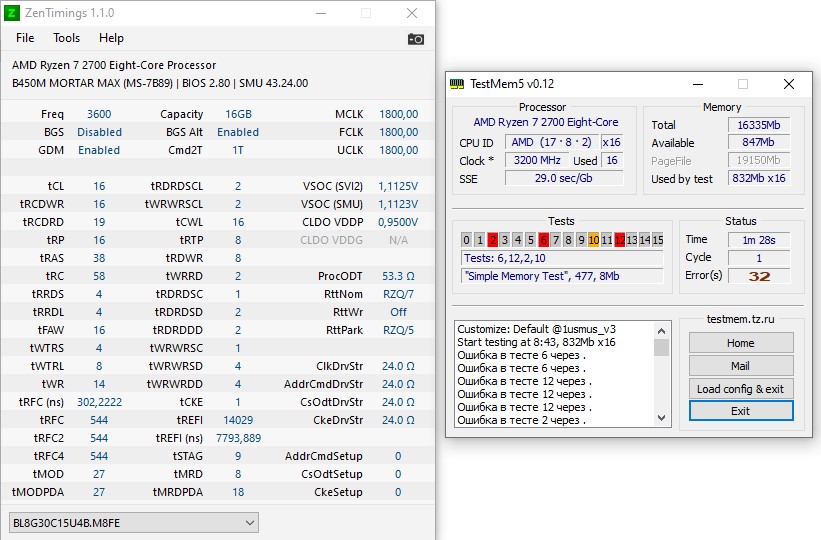821x540 pixels.
Task: Click the RttWr value Off
Action: [x=398, y=312]
